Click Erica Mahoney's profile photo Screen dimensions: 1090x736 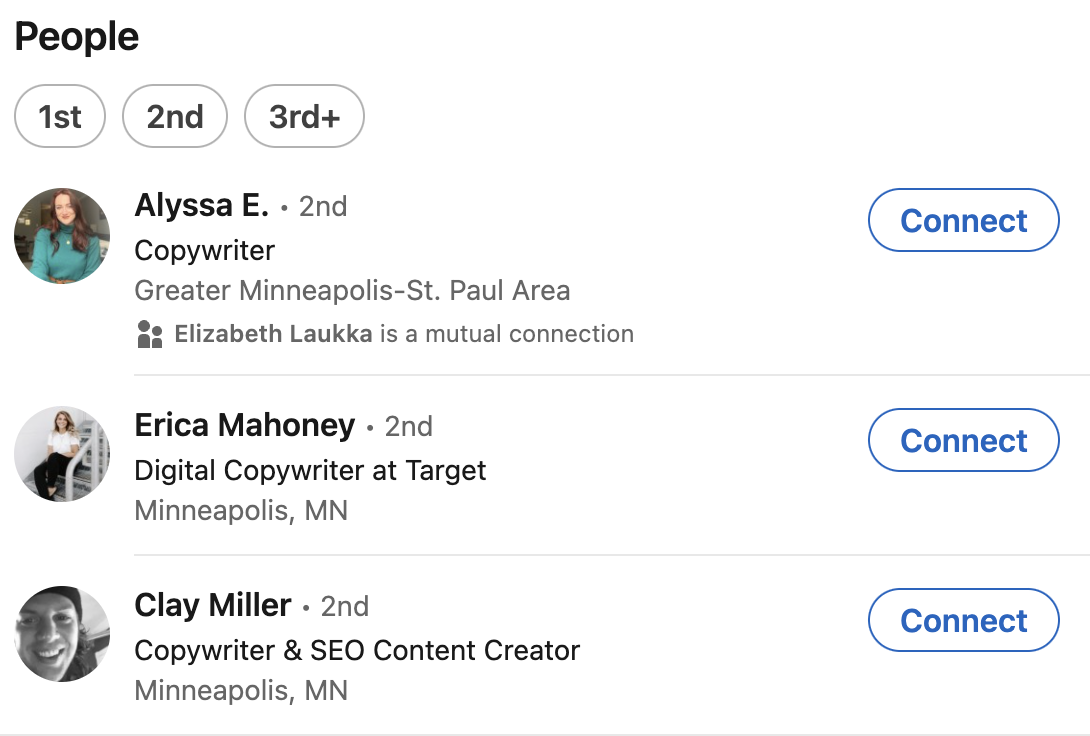(61, 454)
